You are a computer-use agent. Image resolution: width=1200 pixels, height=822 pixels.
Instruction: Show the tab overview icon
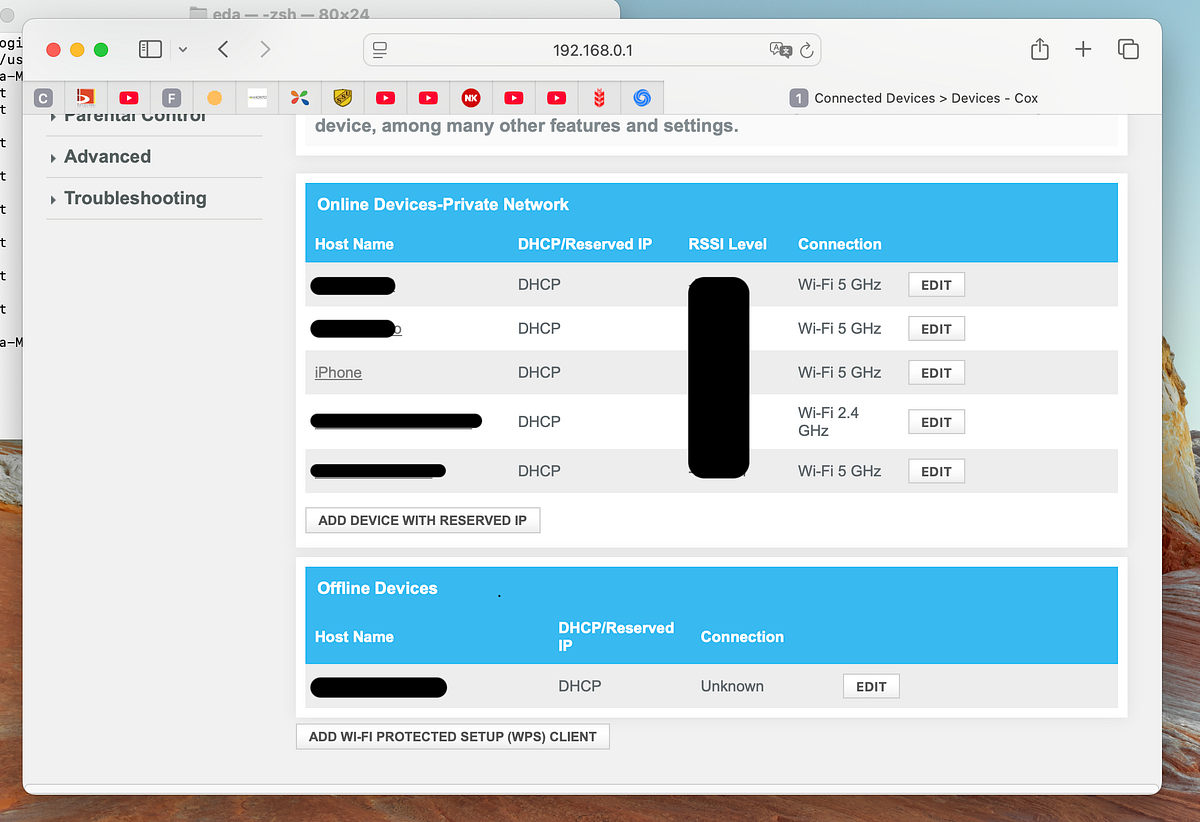click(x=1128, y=49)
